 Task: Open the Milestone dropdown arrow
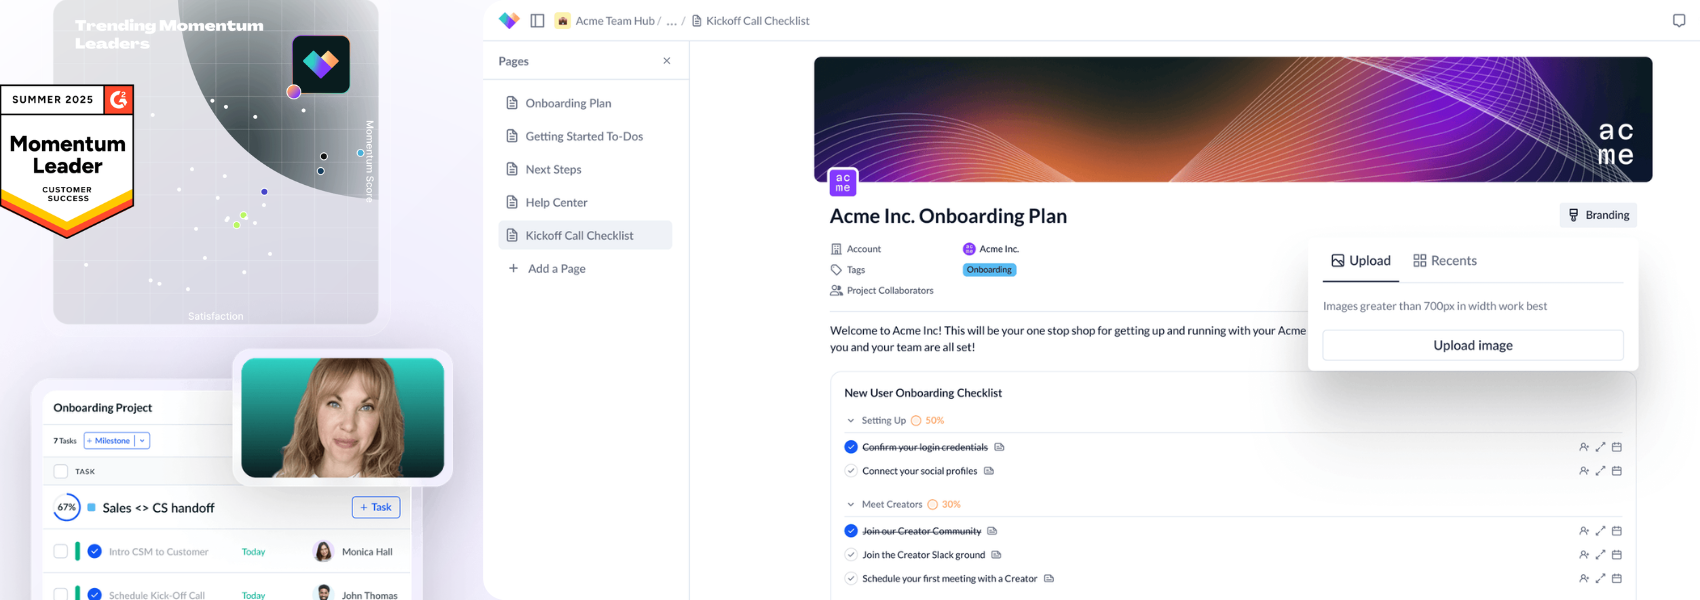coord(142,441)
